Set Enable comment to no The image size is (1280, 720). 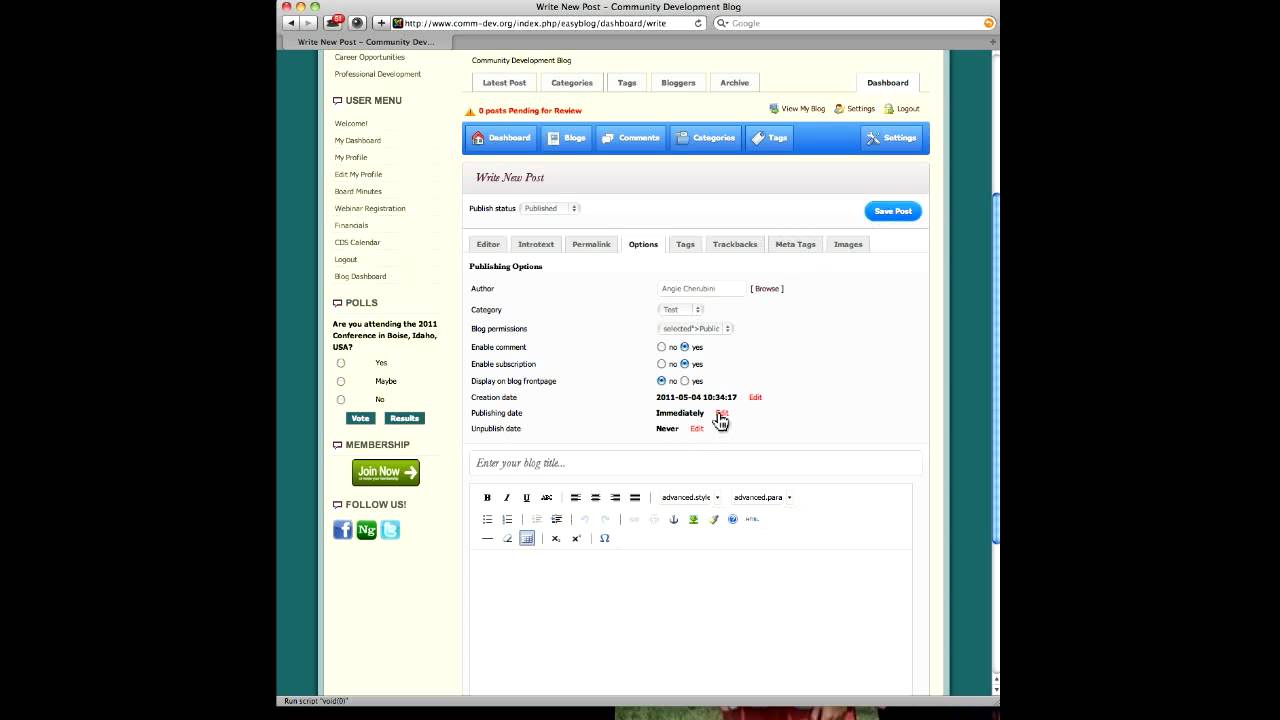tap(661, 347)
